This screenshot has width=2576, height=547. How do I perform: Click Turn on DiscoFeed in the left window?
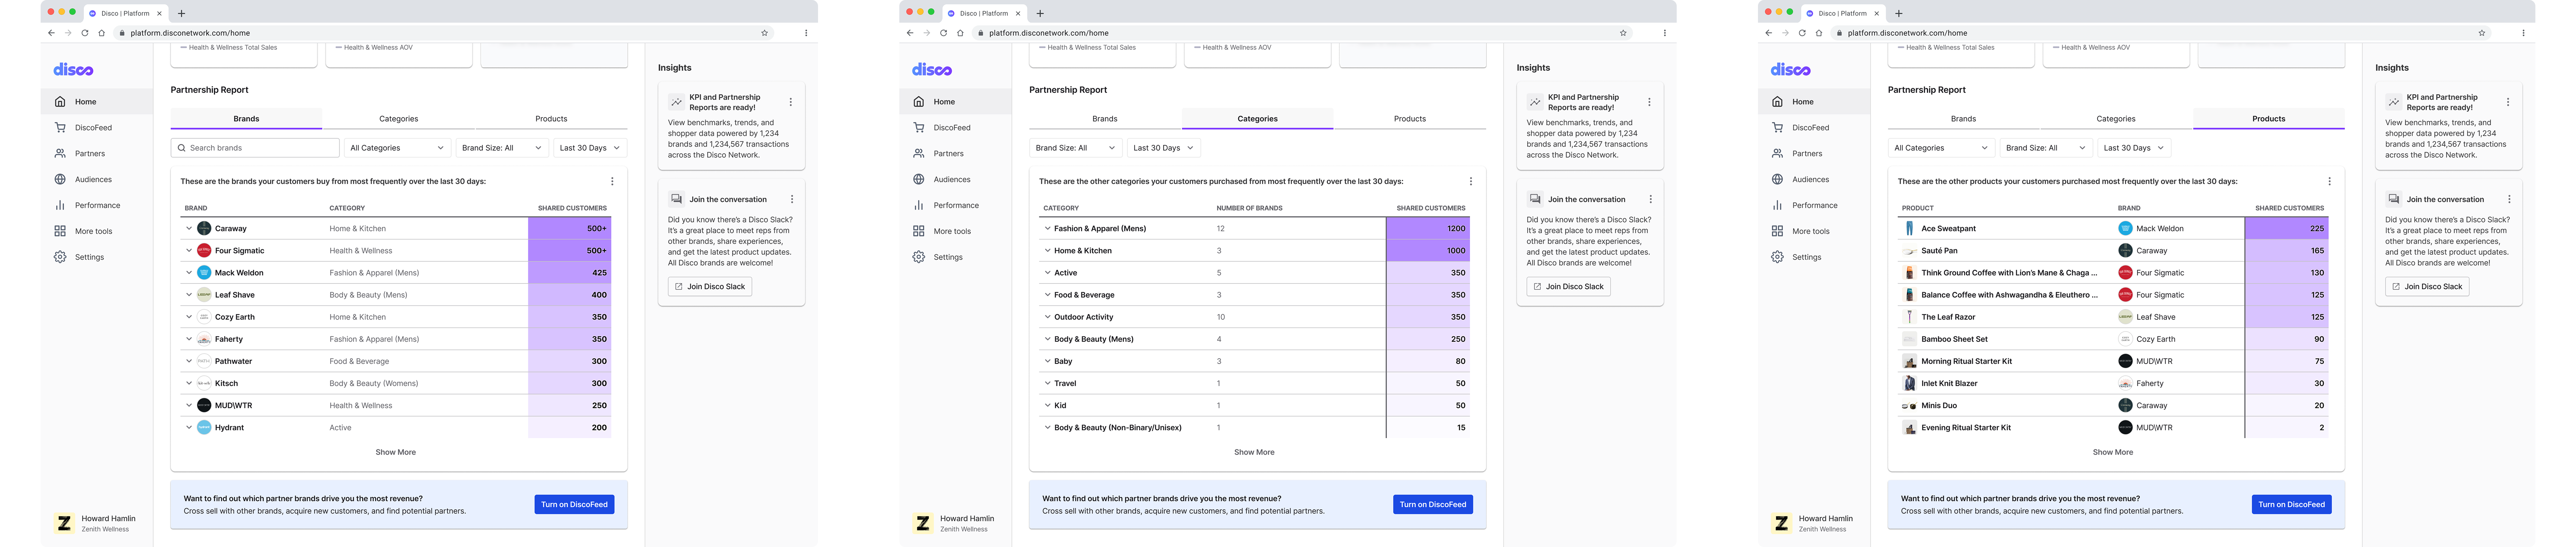tap(574, 505)
